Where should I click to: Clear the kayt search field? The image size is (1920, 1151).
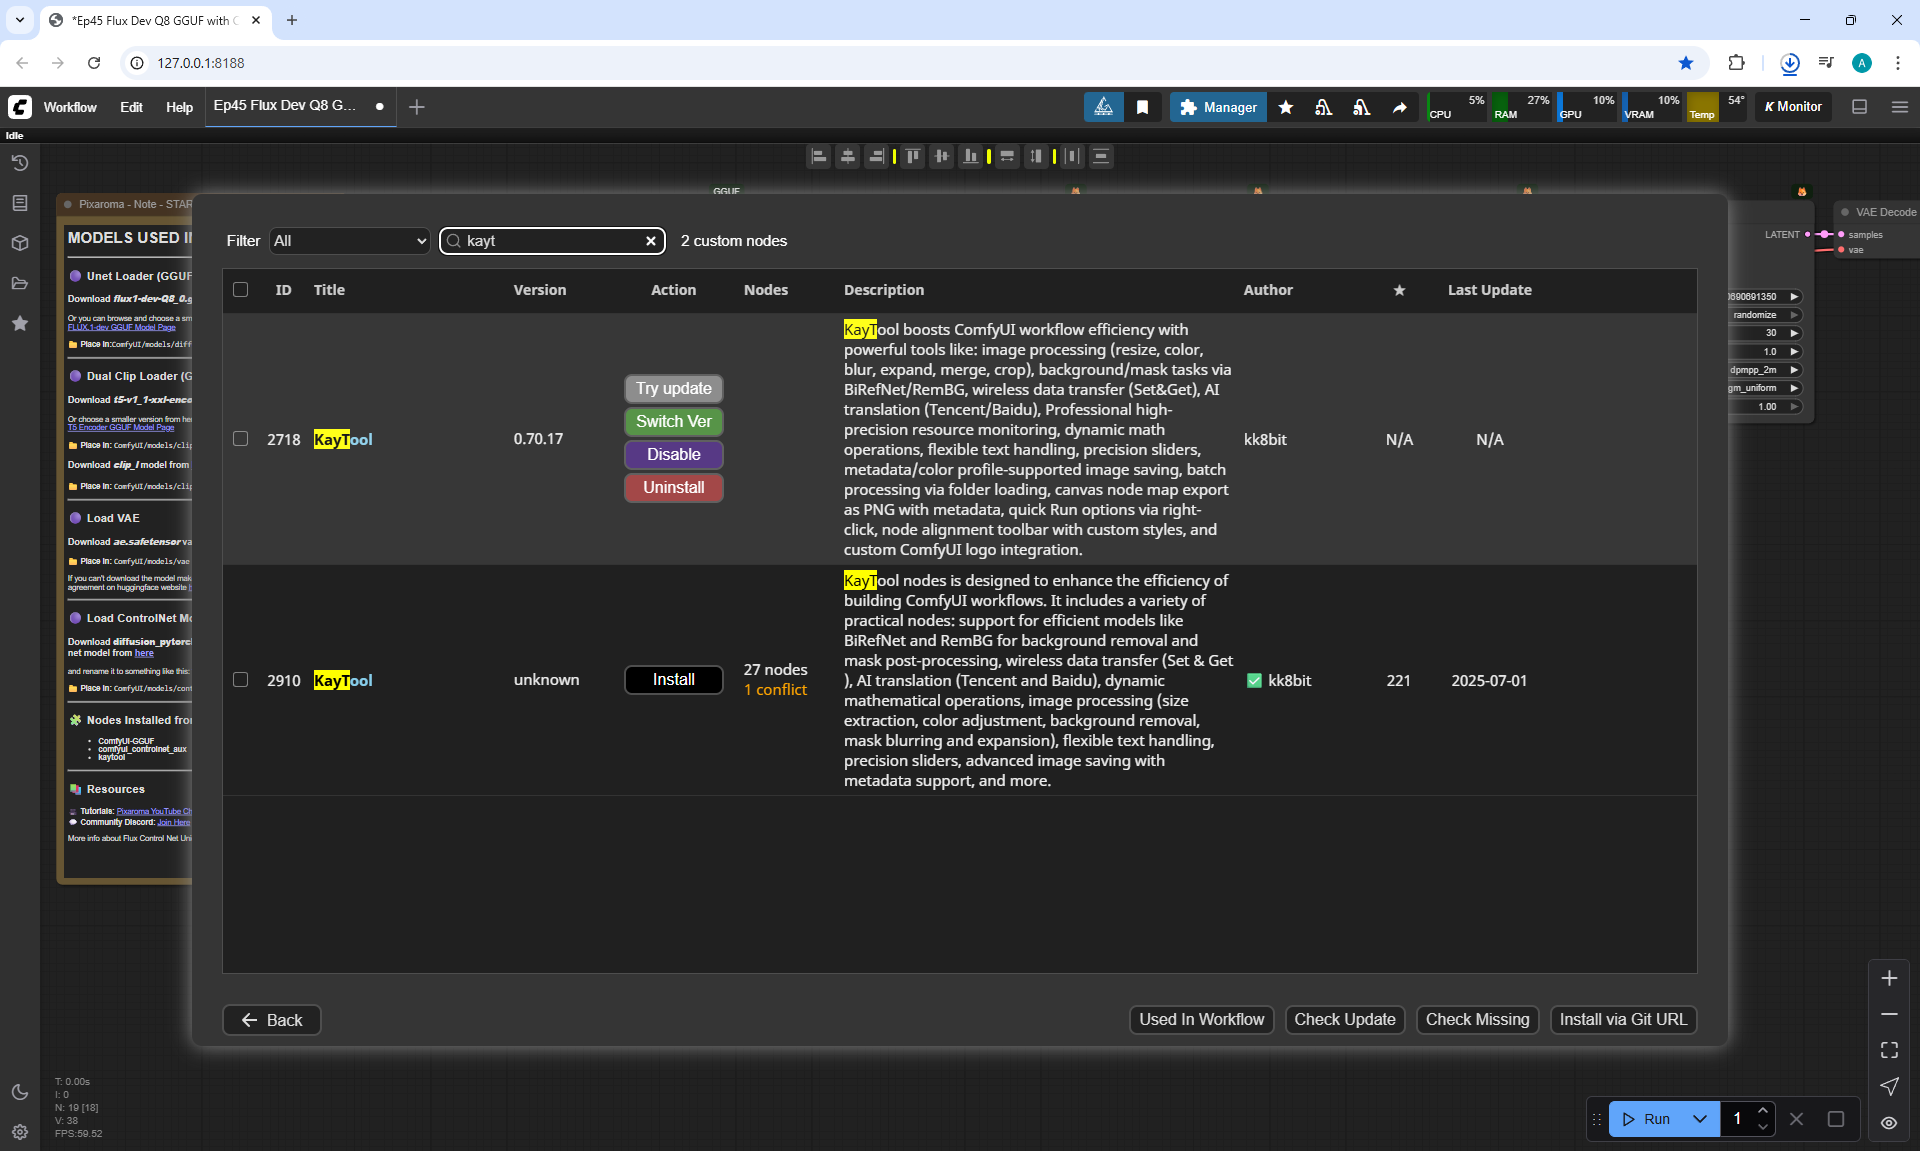point(651,241)
